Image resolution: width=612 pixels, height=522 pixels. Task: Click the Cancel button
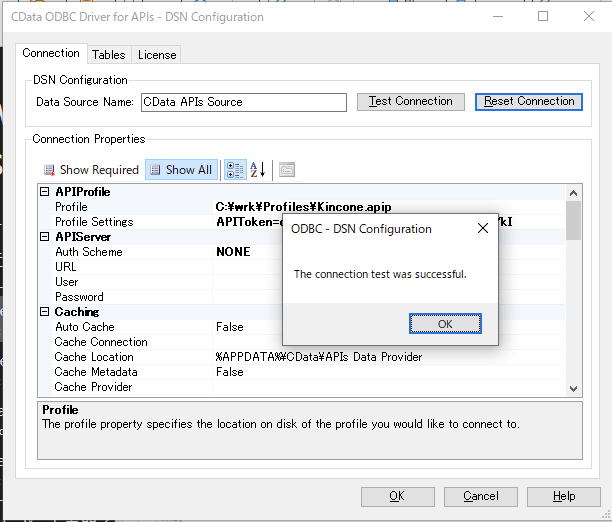tap(481, 496)
